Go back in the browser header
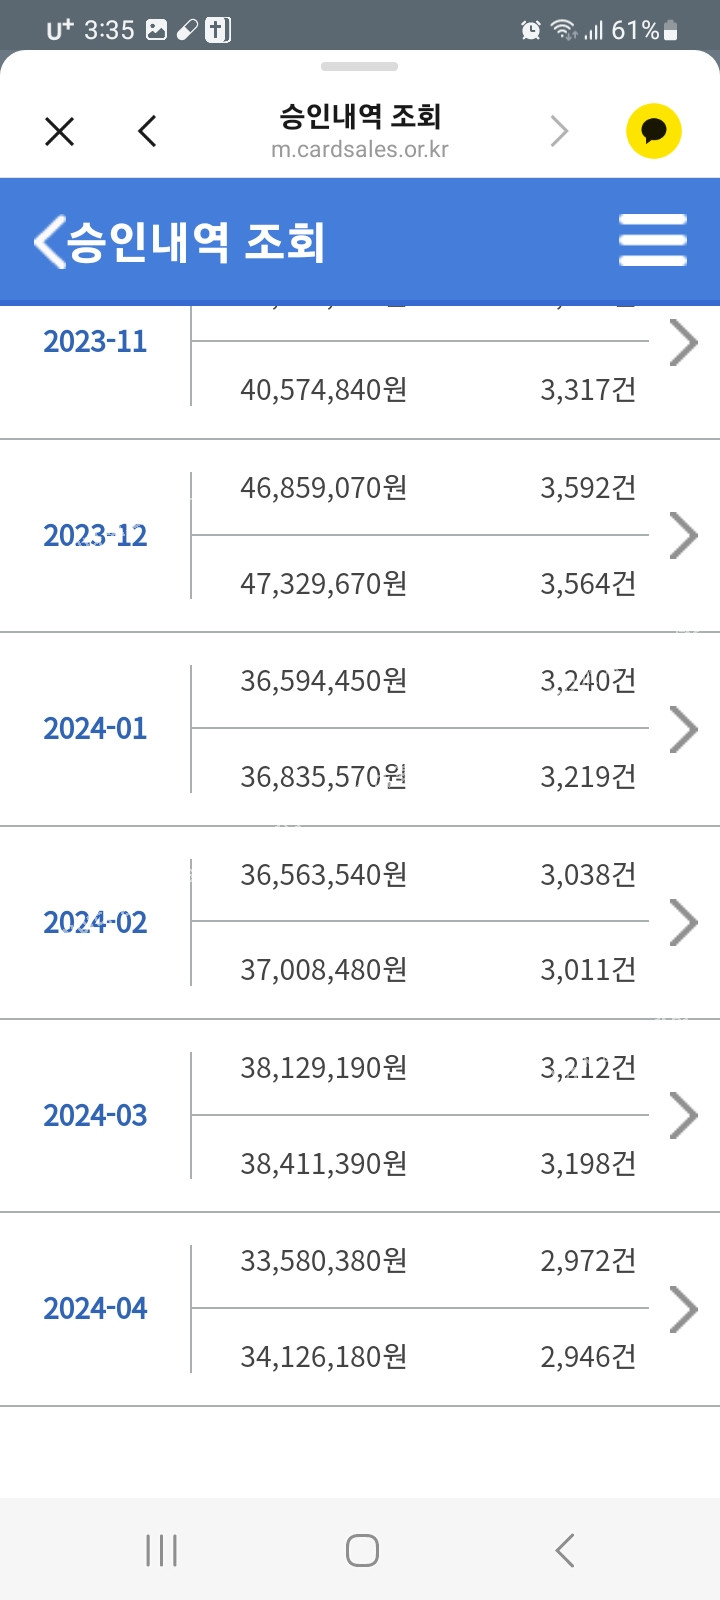The width and height of the screenshot is (720, 1600). 147,131
